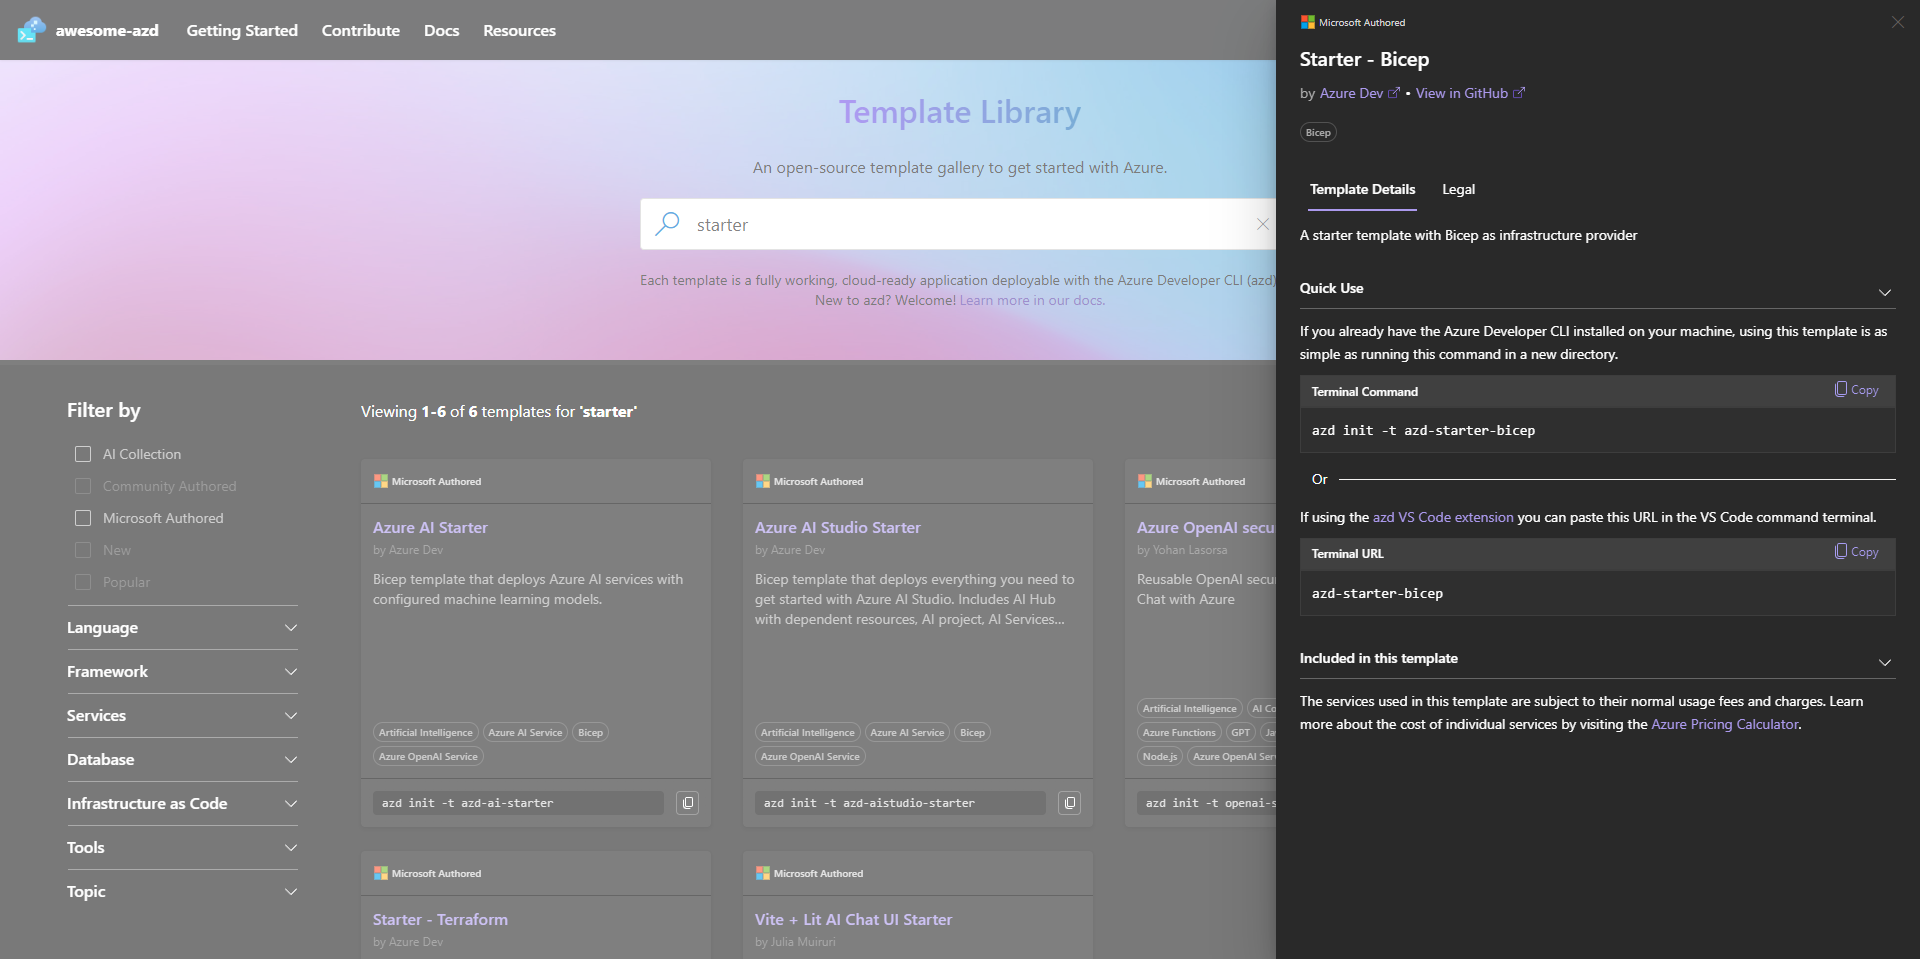Open the Azure Pricing Calculator link
Screen dimensions: 1920x959
click(1724, 724)
